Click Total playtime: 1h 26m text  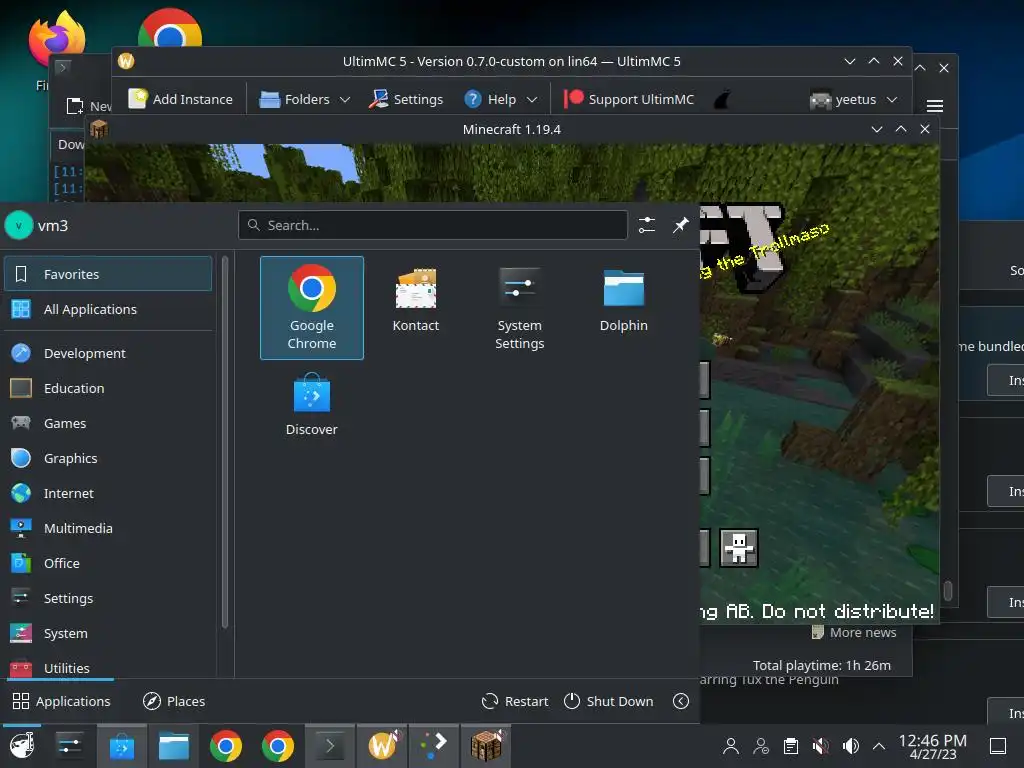pos(822,665)
